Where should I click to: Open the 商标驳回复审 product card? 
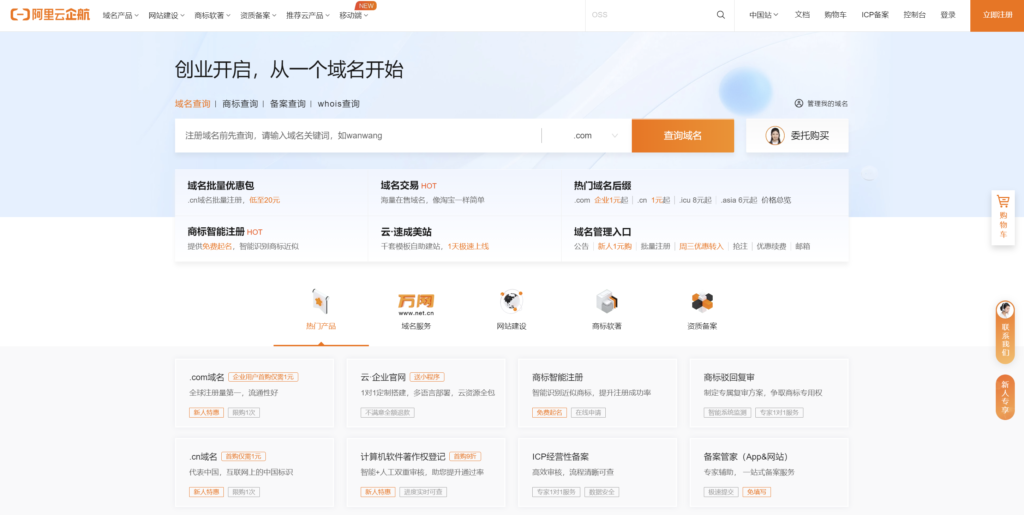tap(769, 393)
